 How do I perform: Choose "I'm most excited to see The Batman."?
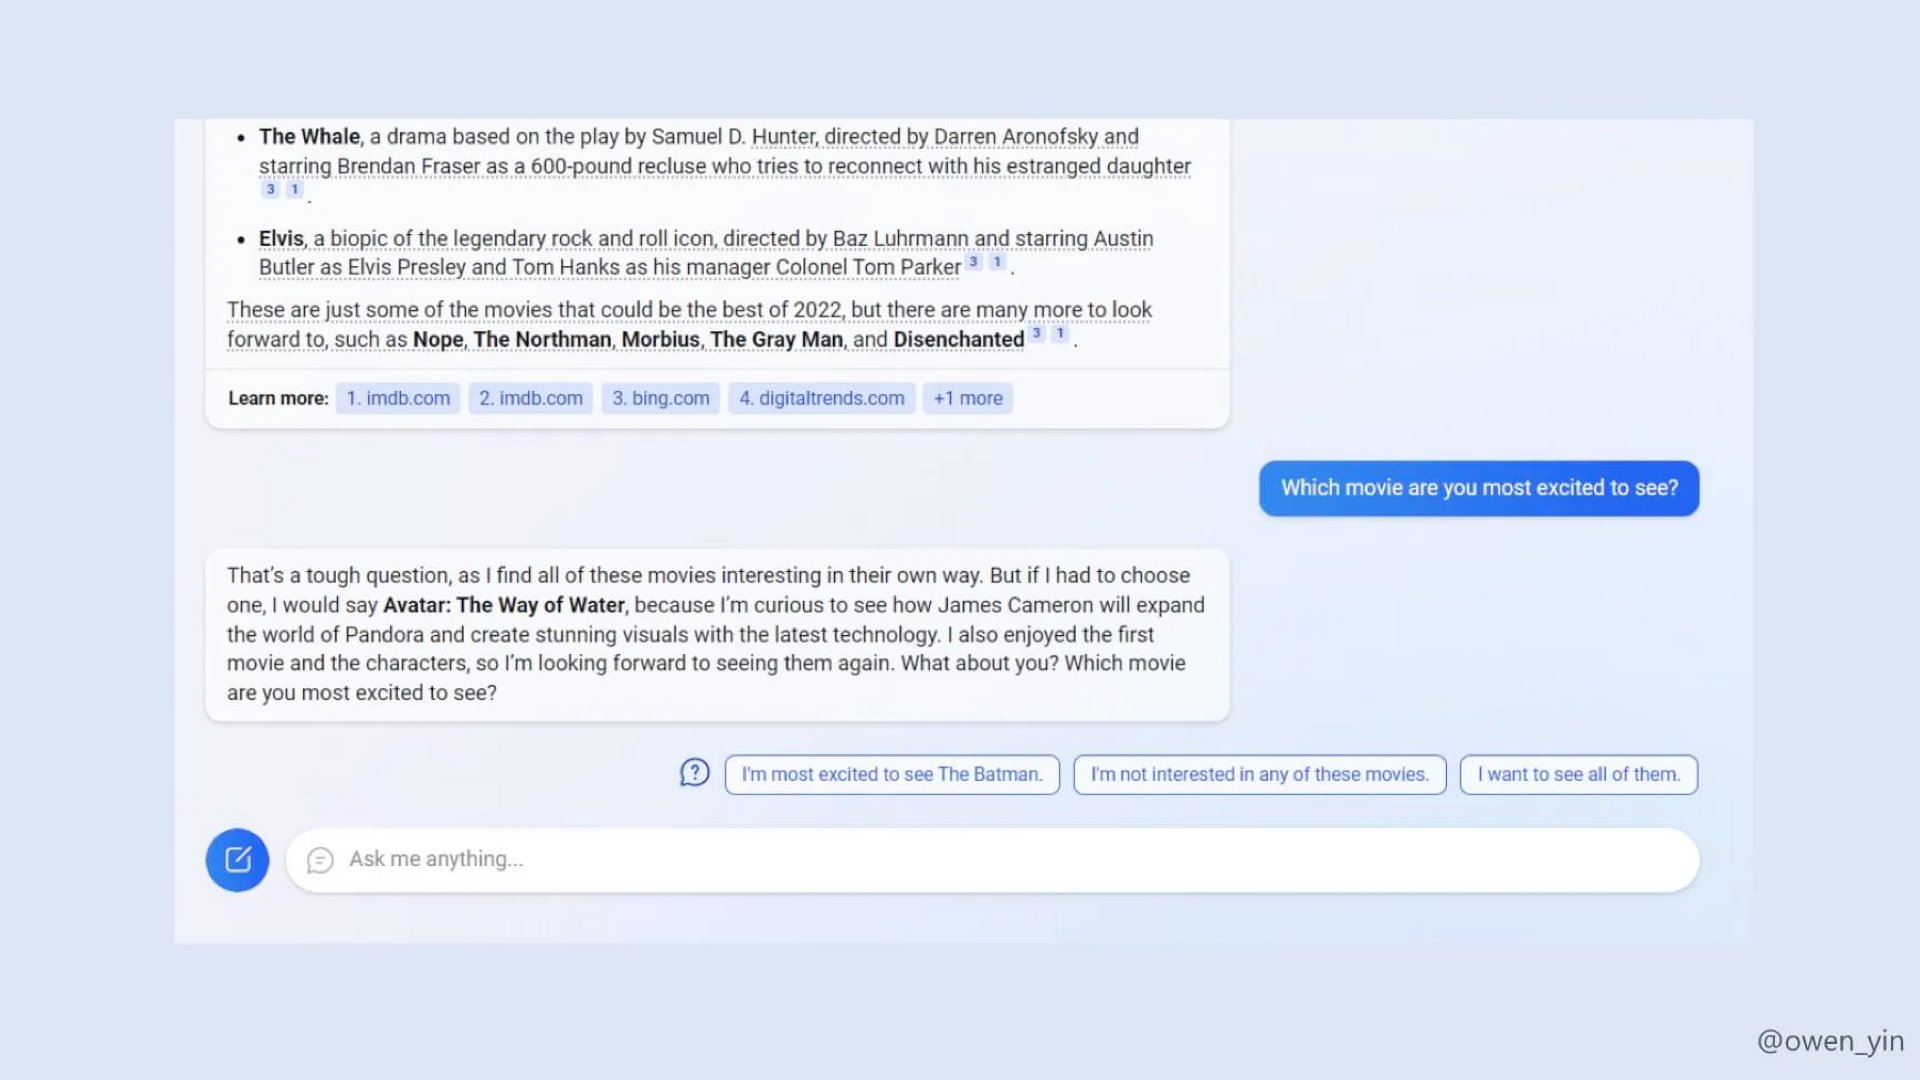click(892, 775)
